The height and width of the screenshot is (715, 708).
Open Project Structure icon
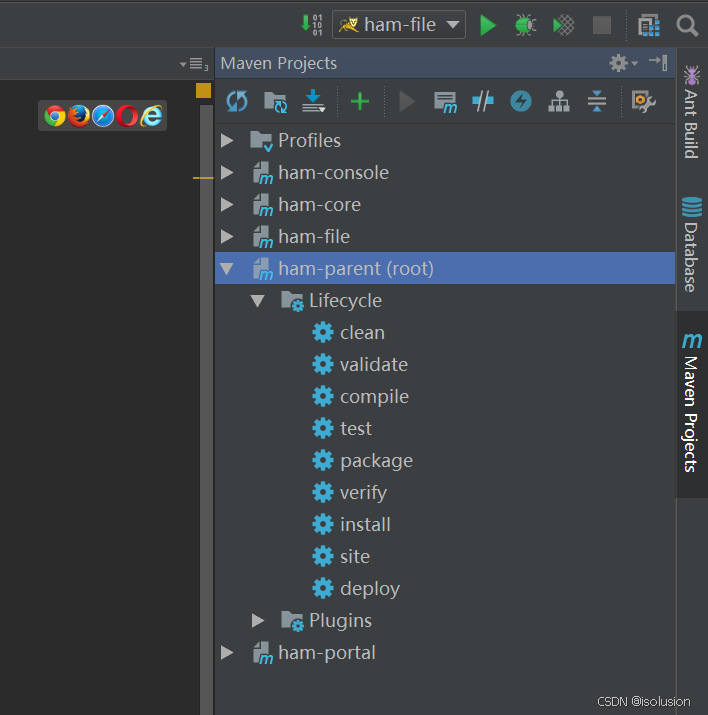pyautogui.click(x=649, y=25)
